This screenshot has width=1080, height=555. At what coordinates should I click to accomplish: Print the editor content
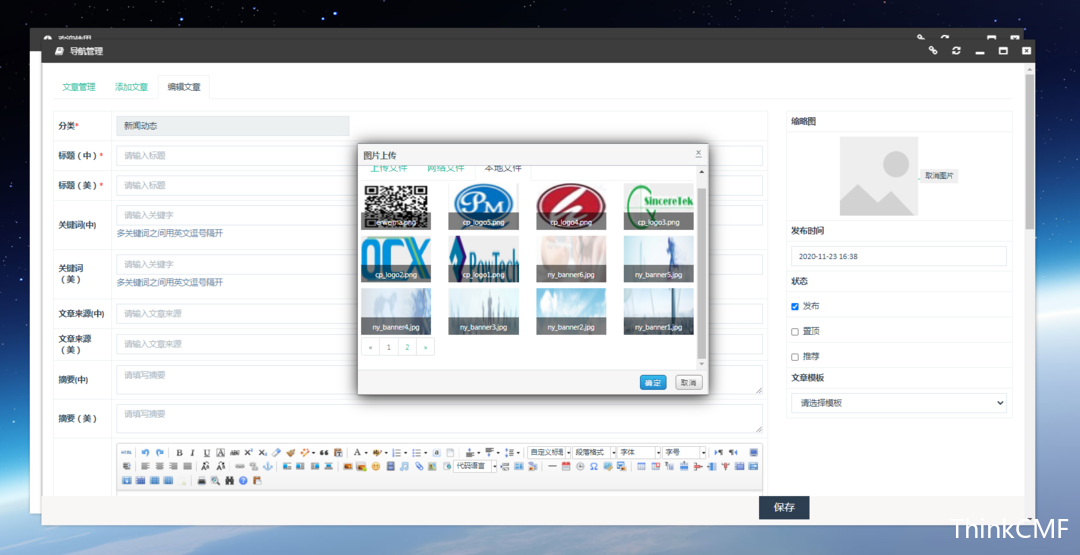[202, 481]
